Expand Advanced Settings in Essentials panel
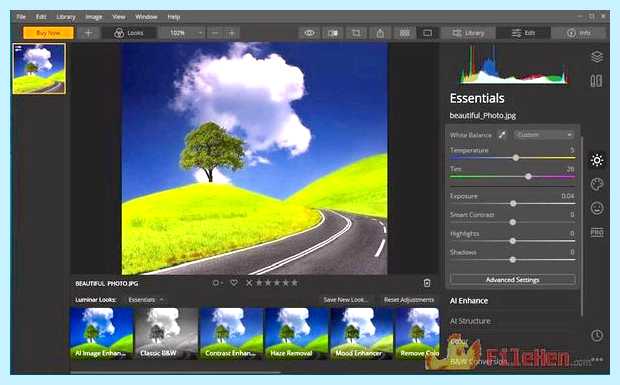620x385 pixels. (512, 280)
